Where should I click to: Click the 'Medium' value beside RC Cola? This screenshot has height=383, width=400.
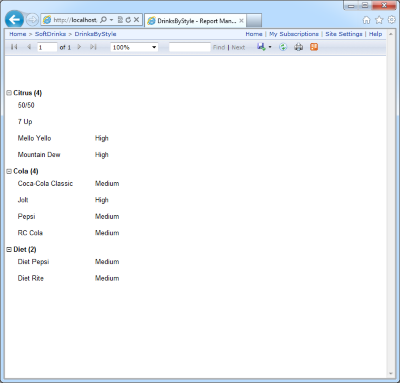[x=107, y=233]
